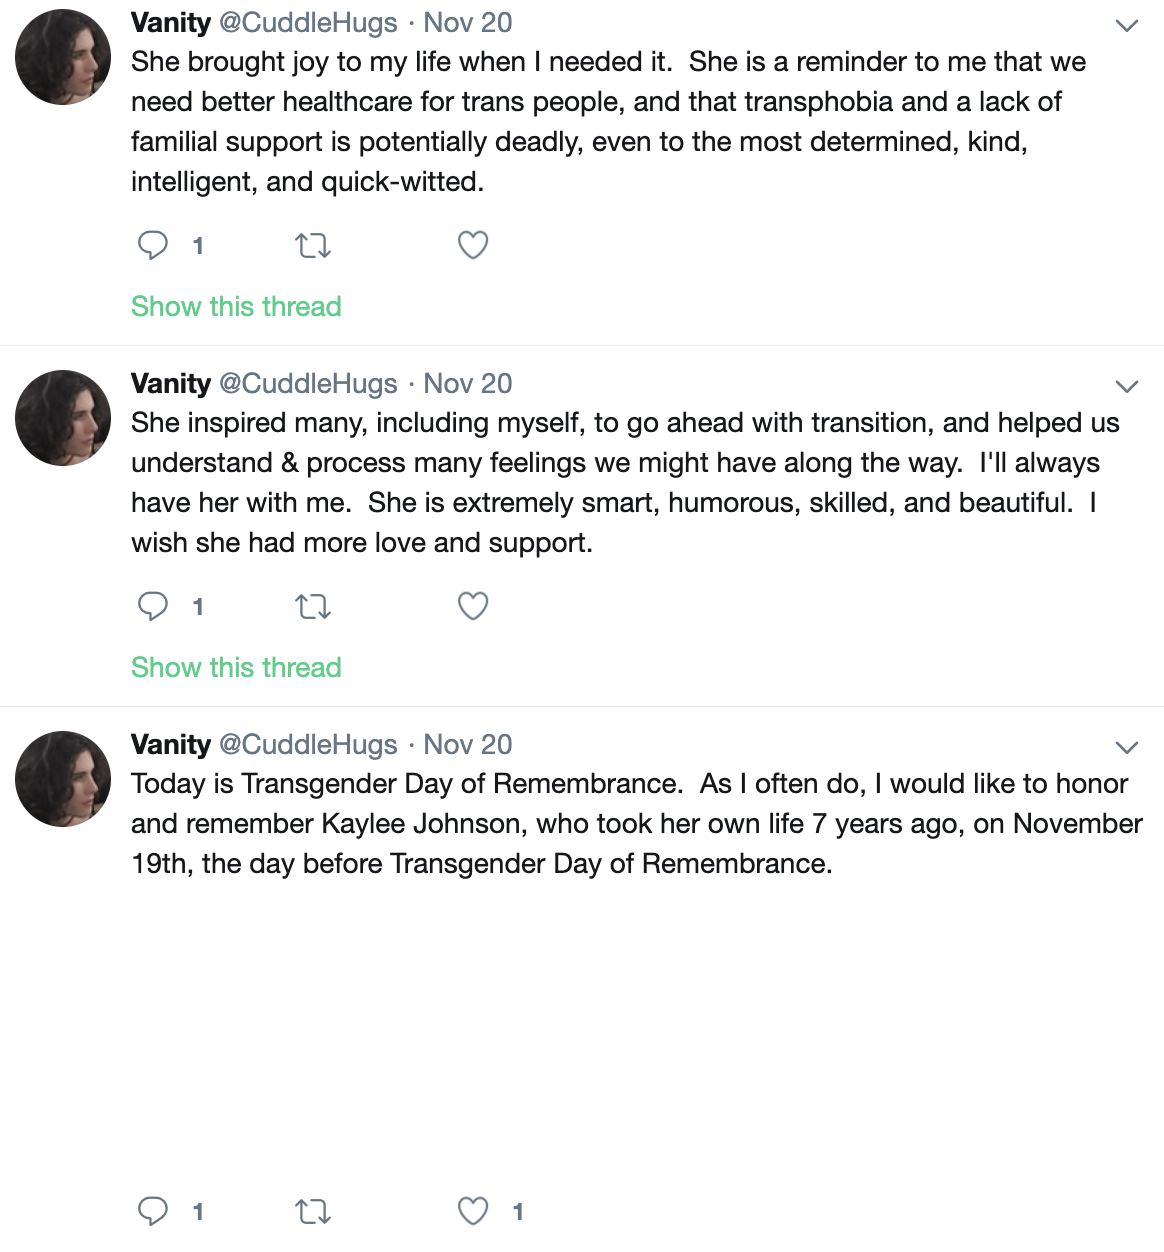Reply to the "She inspired many" tweet
Image resolution: width=1164 pixels, height=1252 pixels.
pyautogui.click(x=153, y=606)
